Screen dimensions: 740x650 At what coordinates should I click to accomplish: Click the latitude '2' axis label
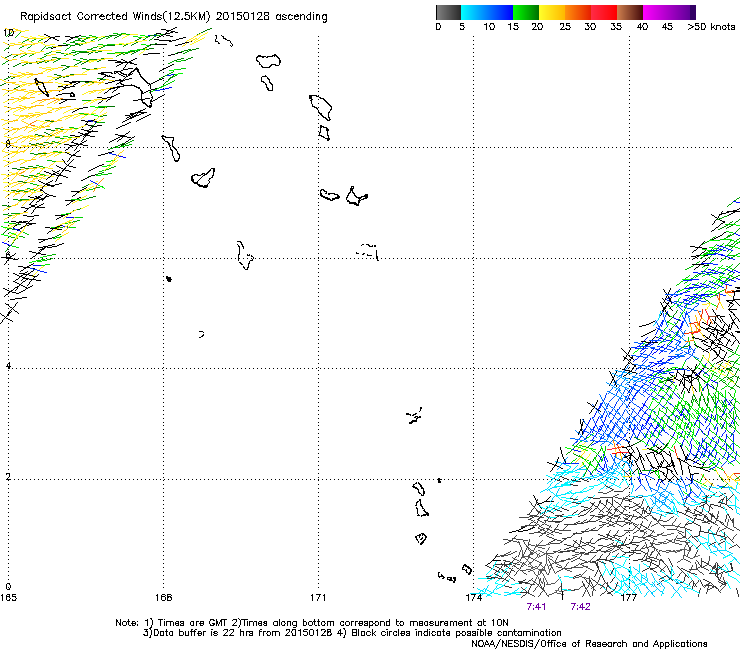pyautogui.click(x=8, y=477)
